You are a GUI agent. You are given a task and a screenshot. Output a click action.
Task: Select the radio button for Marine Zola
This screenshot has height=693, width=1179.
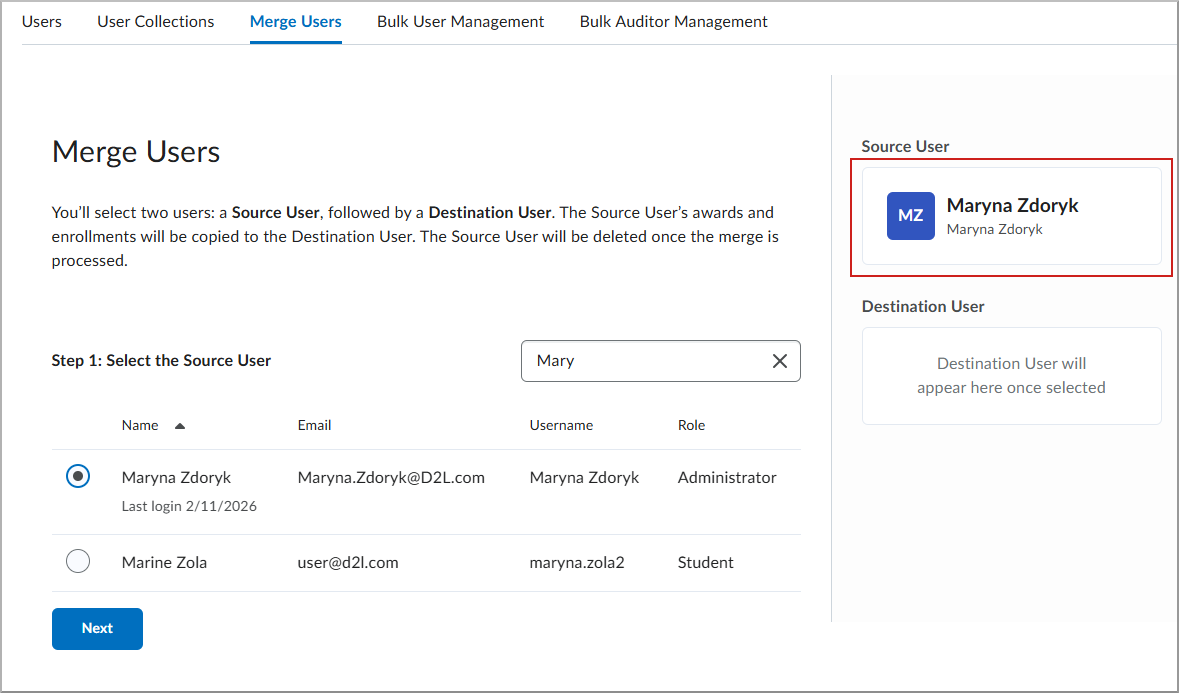point(78,560)
